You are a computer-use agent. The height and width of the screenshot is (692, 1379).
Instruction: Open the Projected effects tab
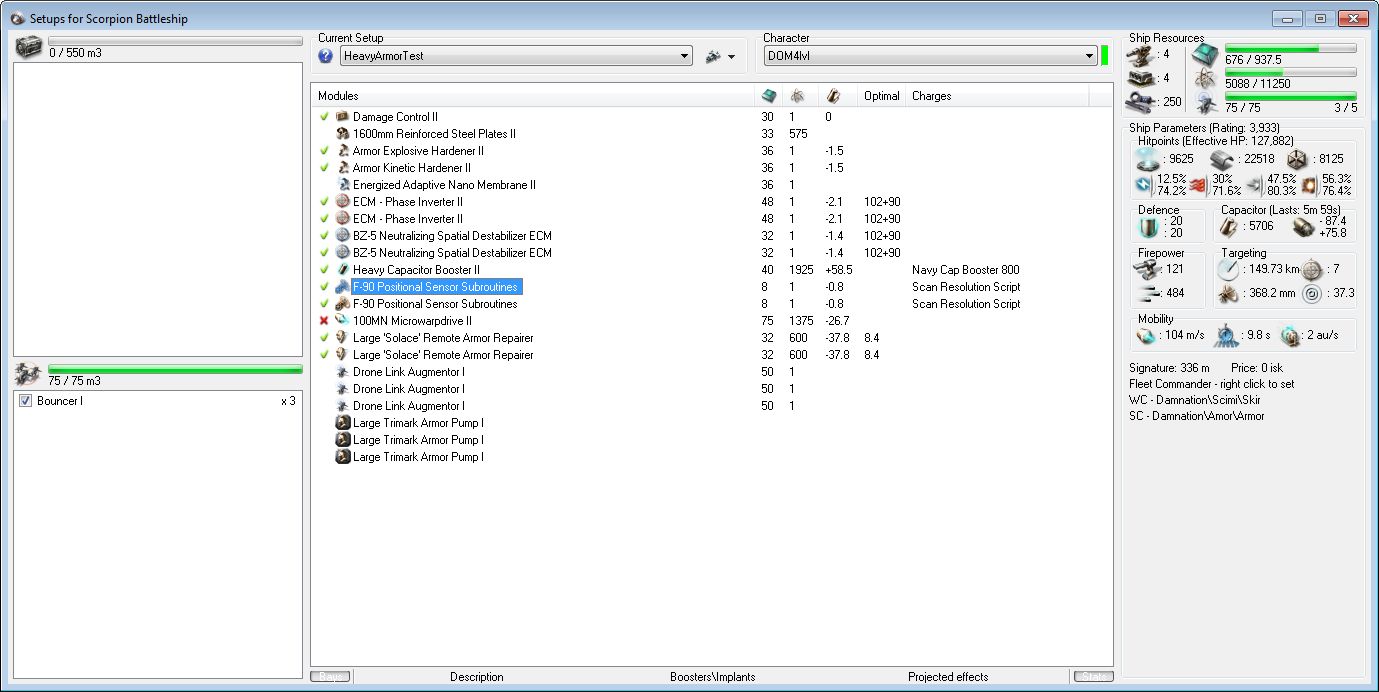pyautogui.click(x=948, y=677)
